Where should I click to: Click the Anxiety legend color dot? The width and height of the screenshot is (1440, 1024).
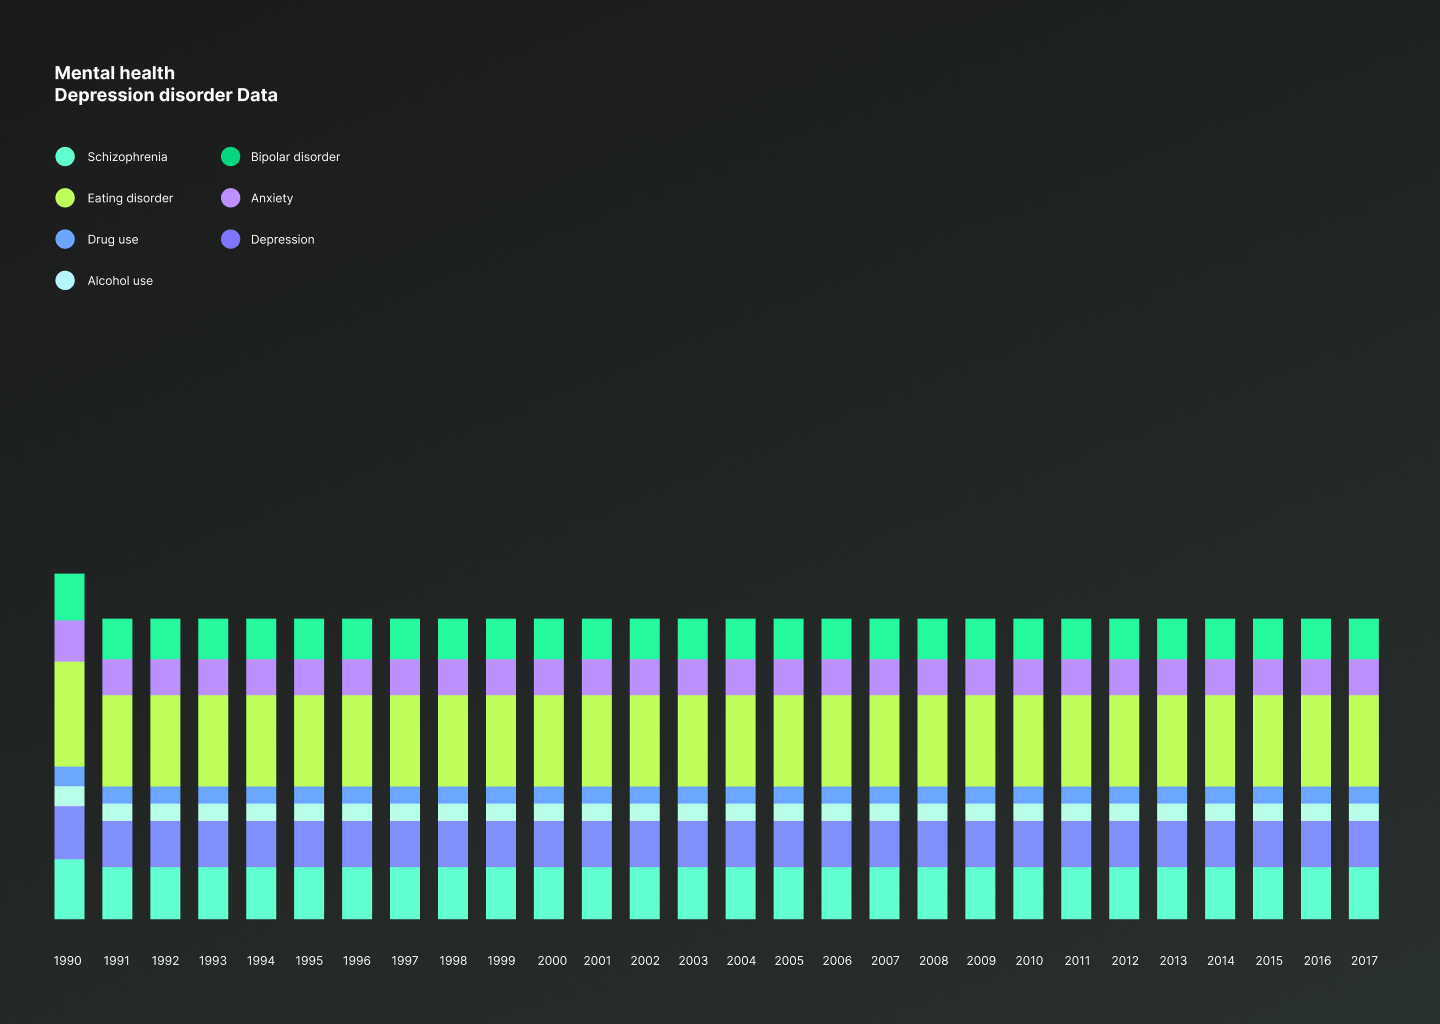click(230, 198)
